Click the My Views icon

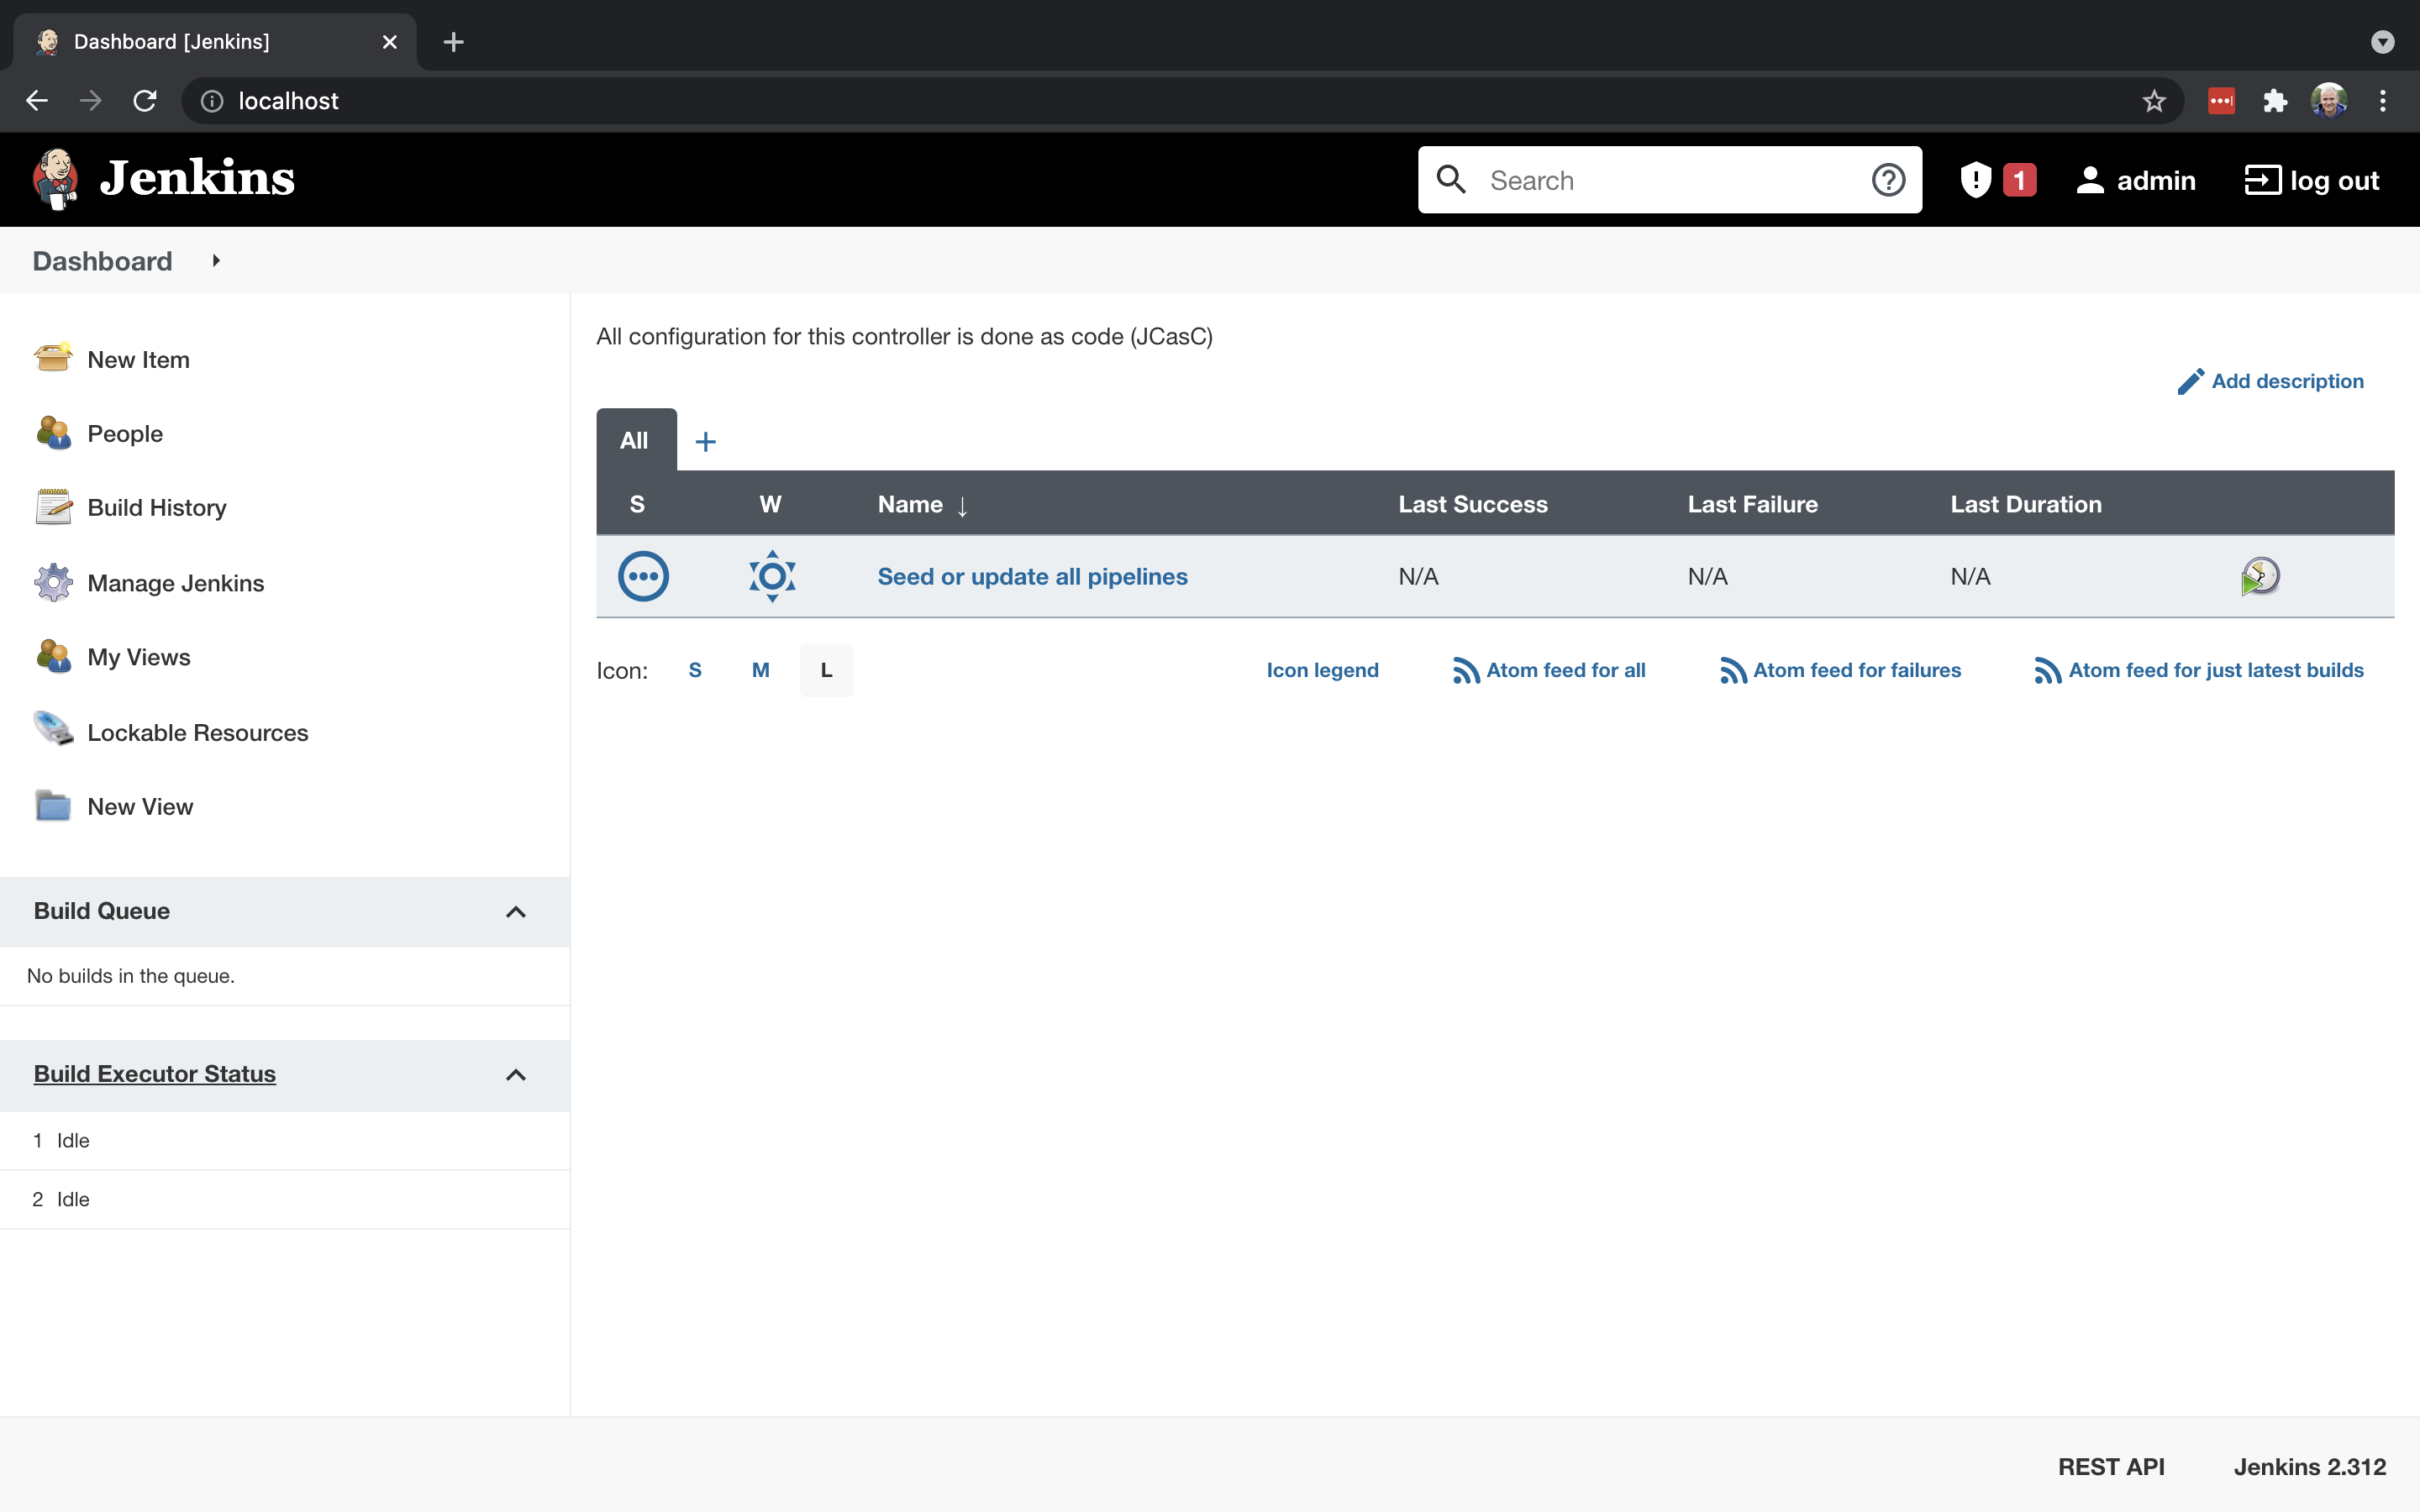[53, 656]
